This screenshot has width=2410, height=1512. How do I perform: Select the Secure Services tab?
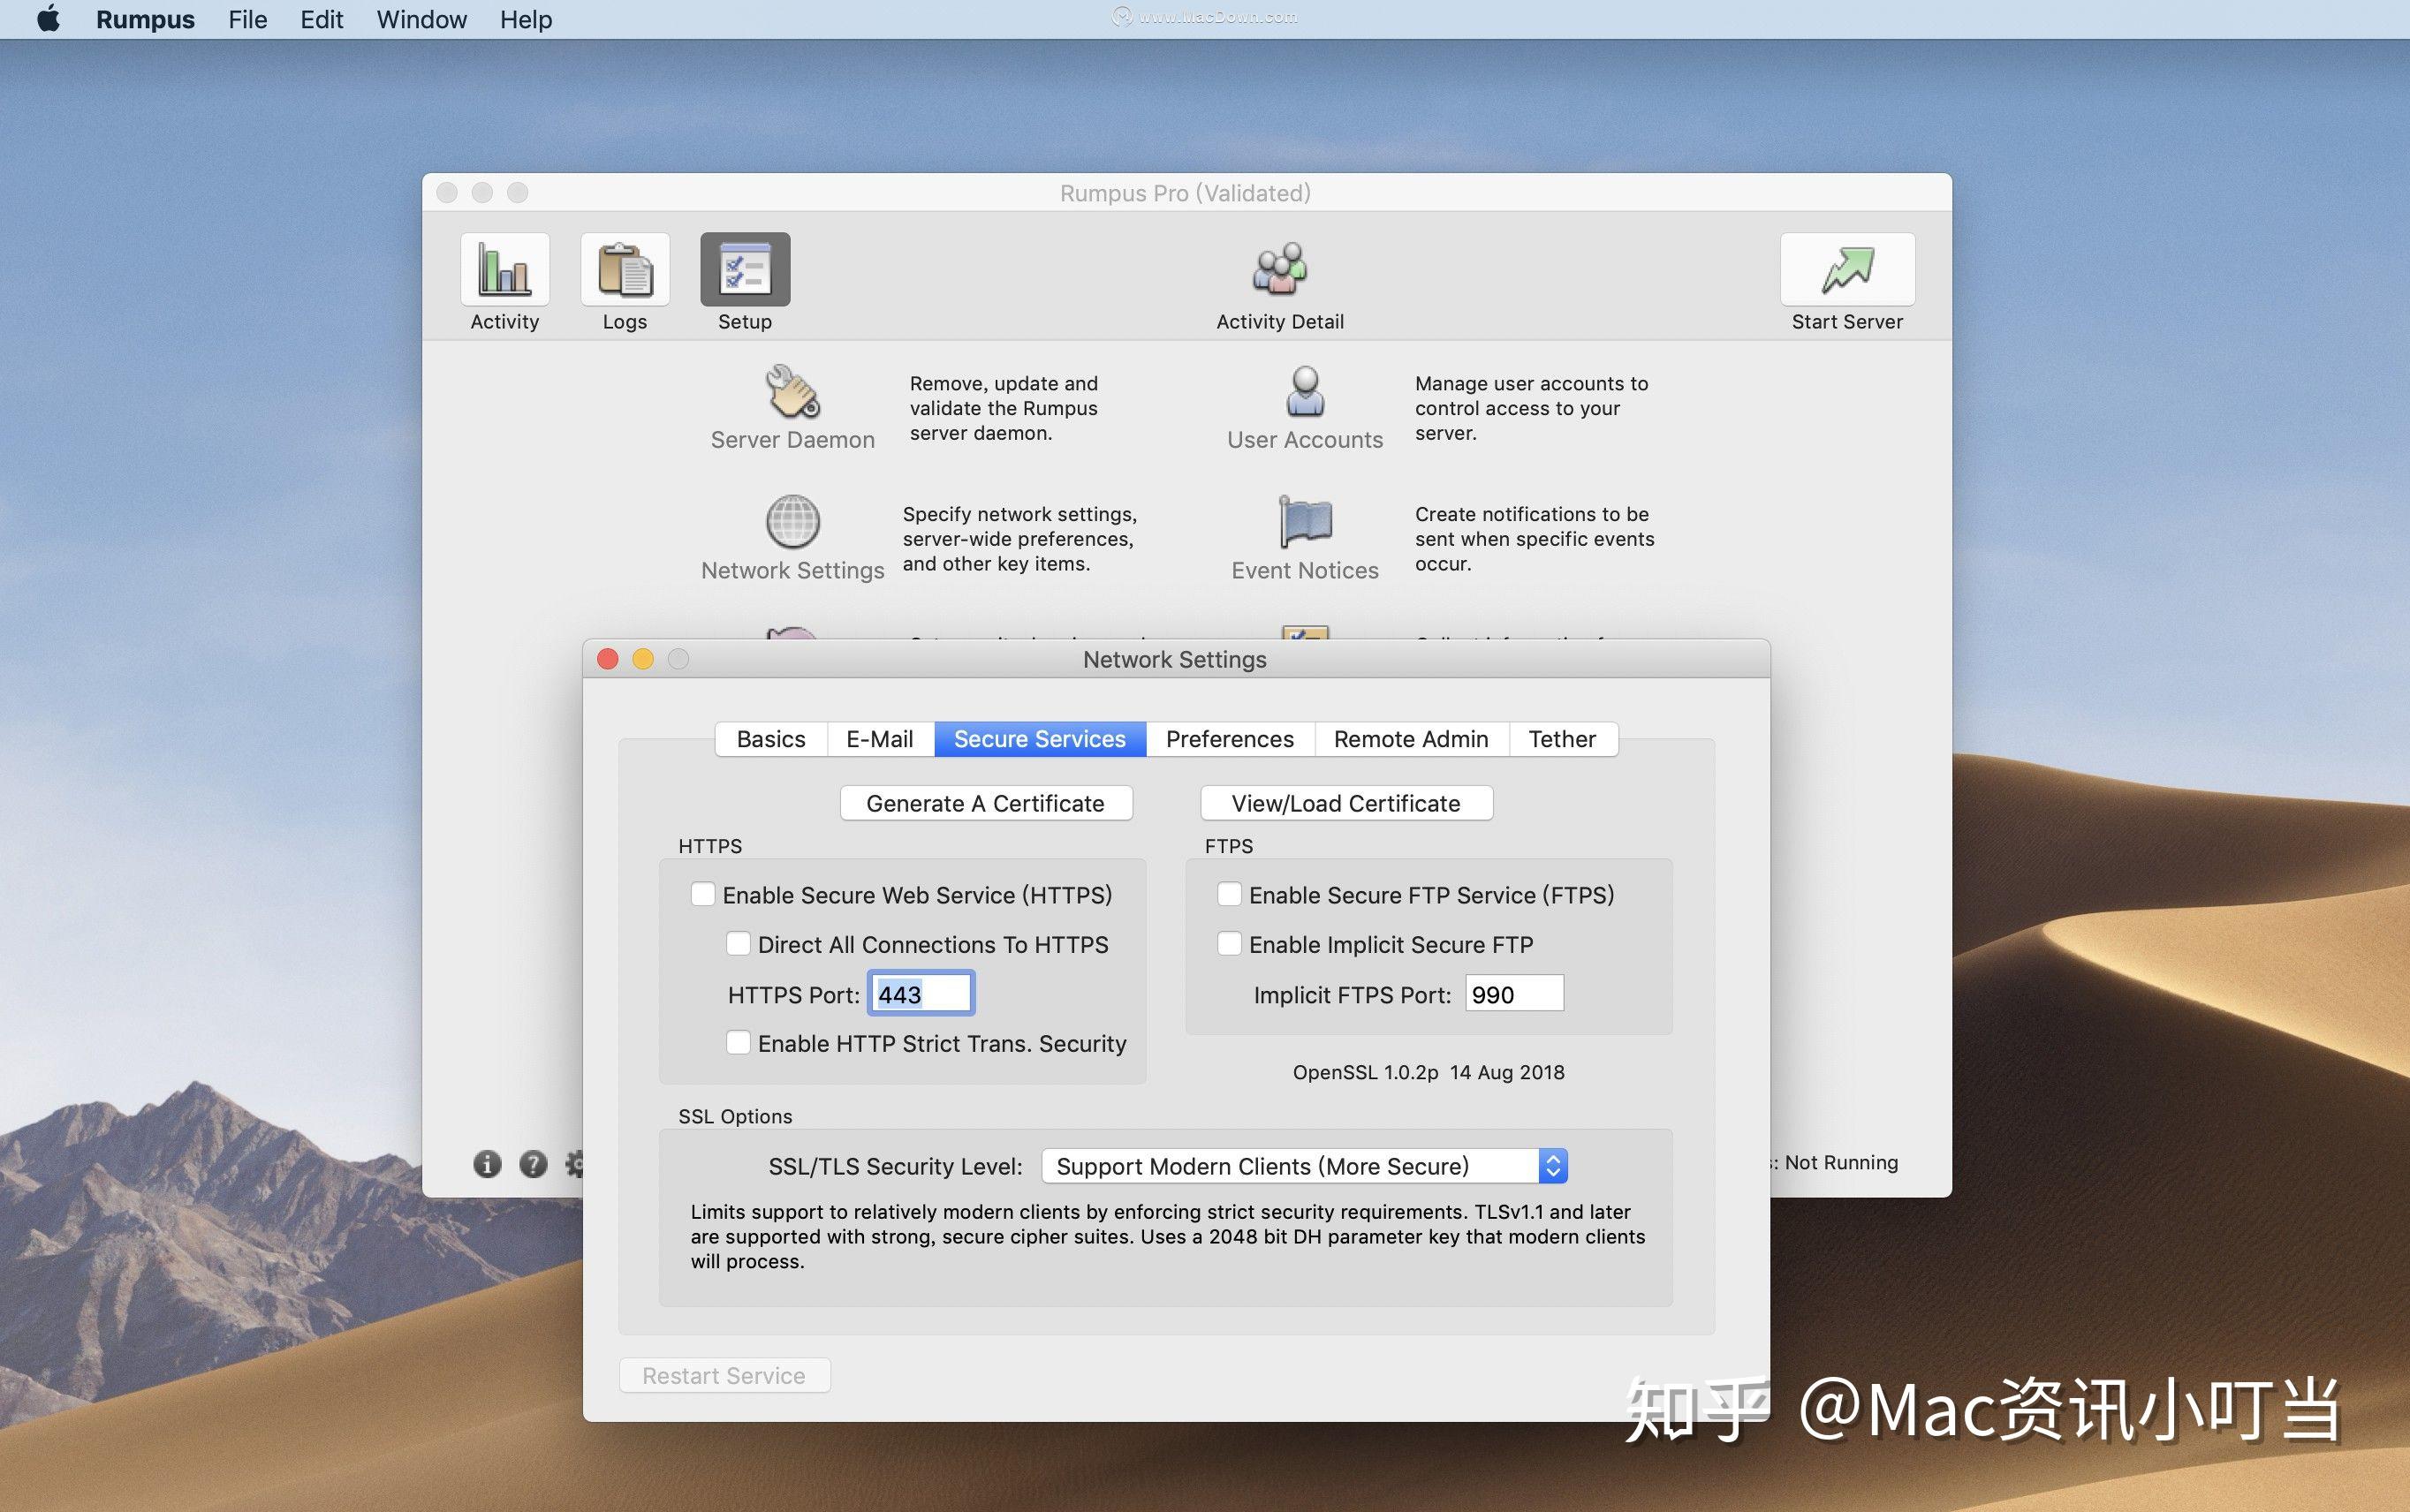click(1040, 739)
